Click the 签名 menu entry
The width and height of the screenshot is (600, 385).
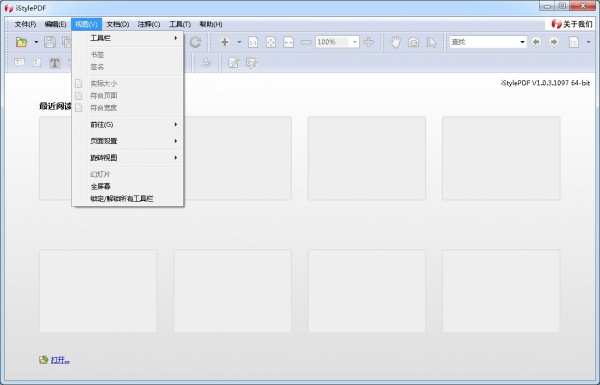pyautogui.click(x=128, y=67)
